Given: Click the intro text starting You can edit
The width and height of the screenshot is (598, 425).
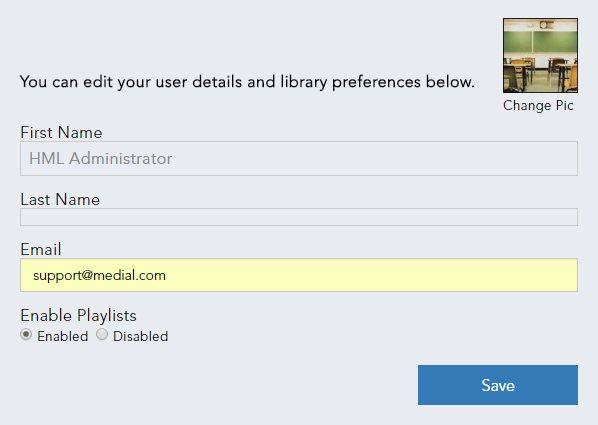Looking at the screenshot, I should coord(247,82).
